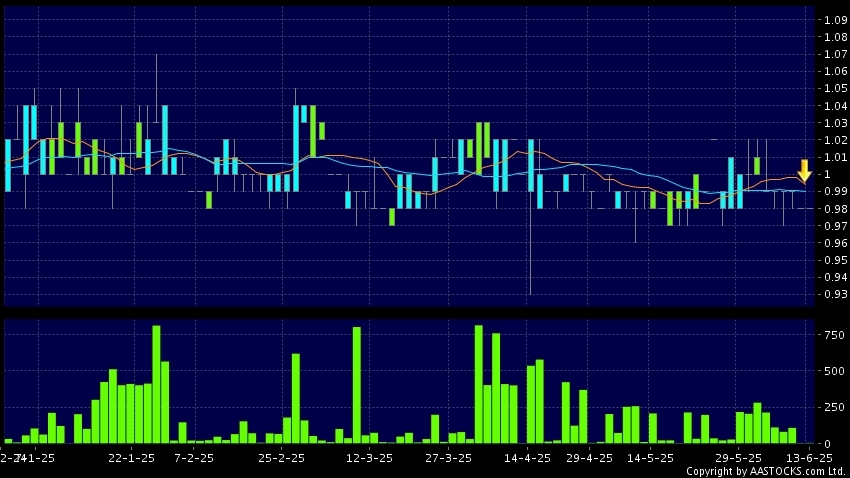Click the isolated tall volume bar above 12-3-25
This screenshot has height=478, width=850.
click(357, 385)
